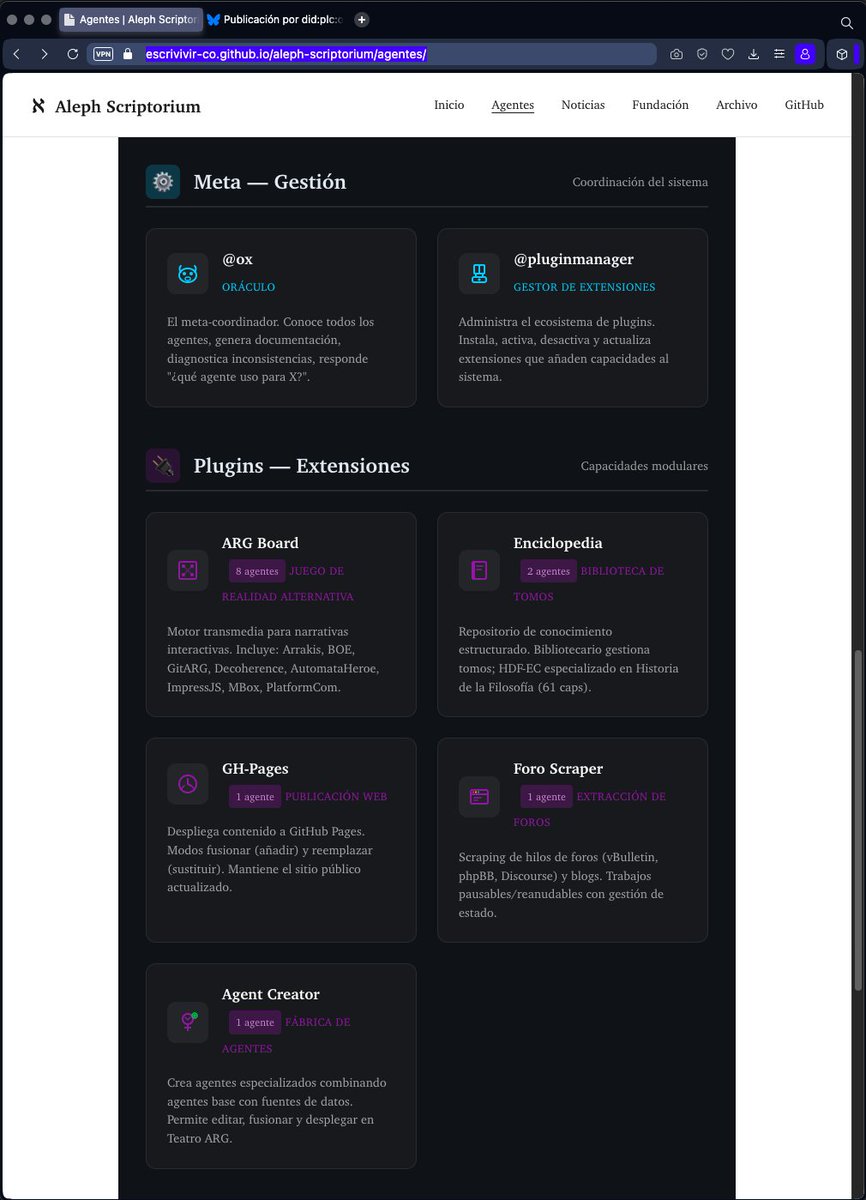
Task: Click the GH-Pages card icon
Action: coord(188,784)
